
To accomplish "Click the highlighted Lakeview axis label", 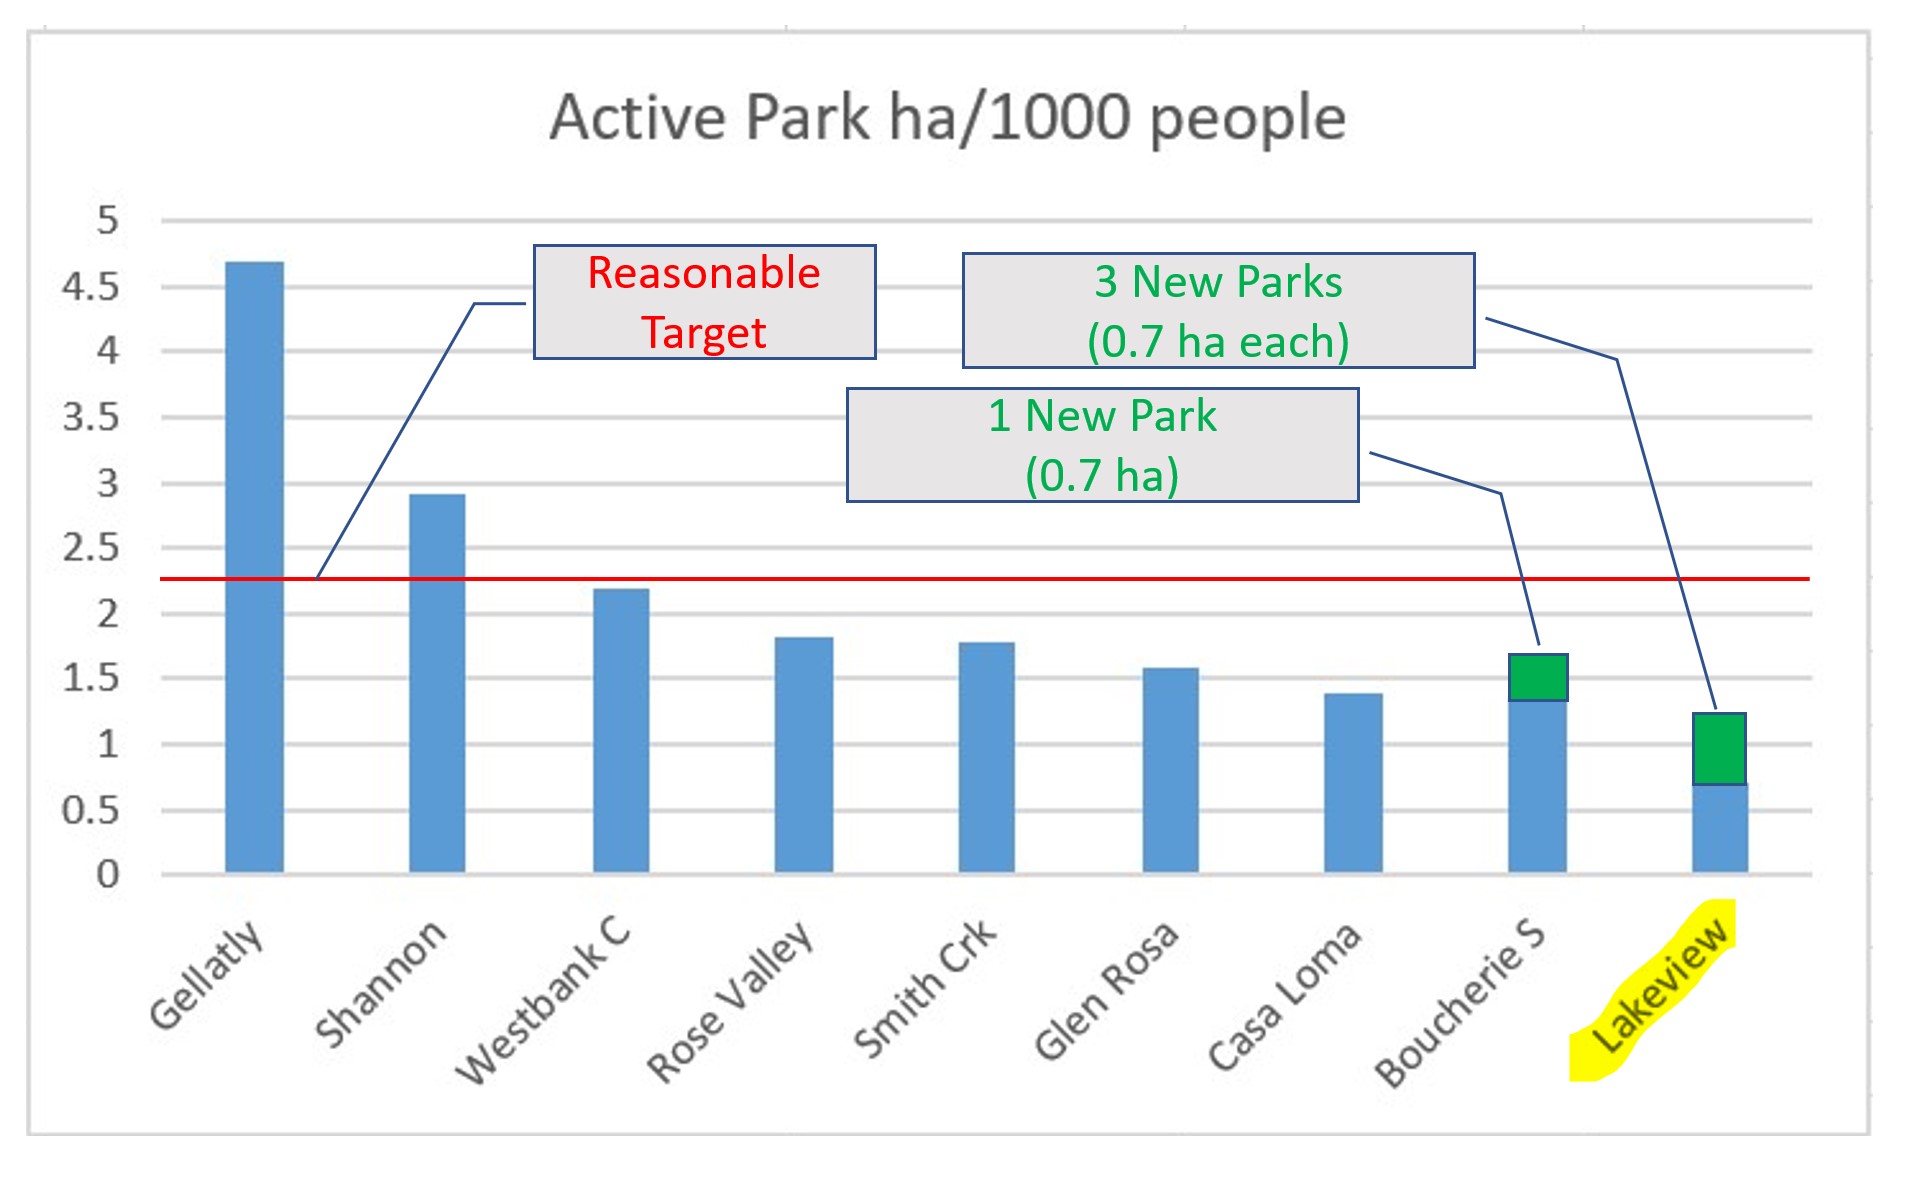I will pyautogui.click(x=1658, y=990).
